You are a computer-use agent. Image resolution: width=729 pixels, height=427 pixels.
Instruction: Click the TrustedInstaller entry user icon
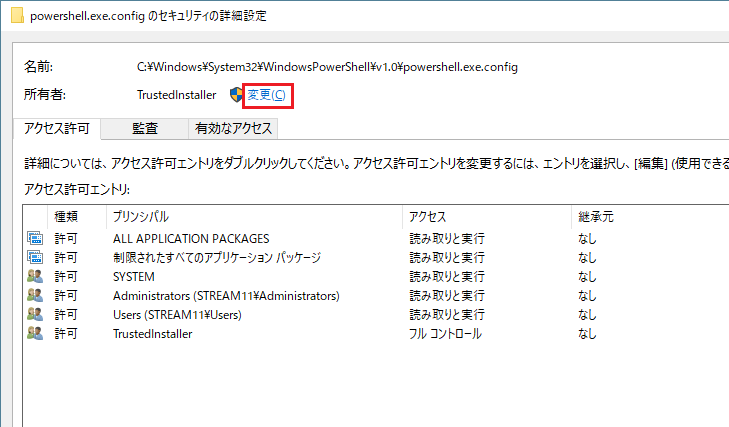tap(35, 334)
